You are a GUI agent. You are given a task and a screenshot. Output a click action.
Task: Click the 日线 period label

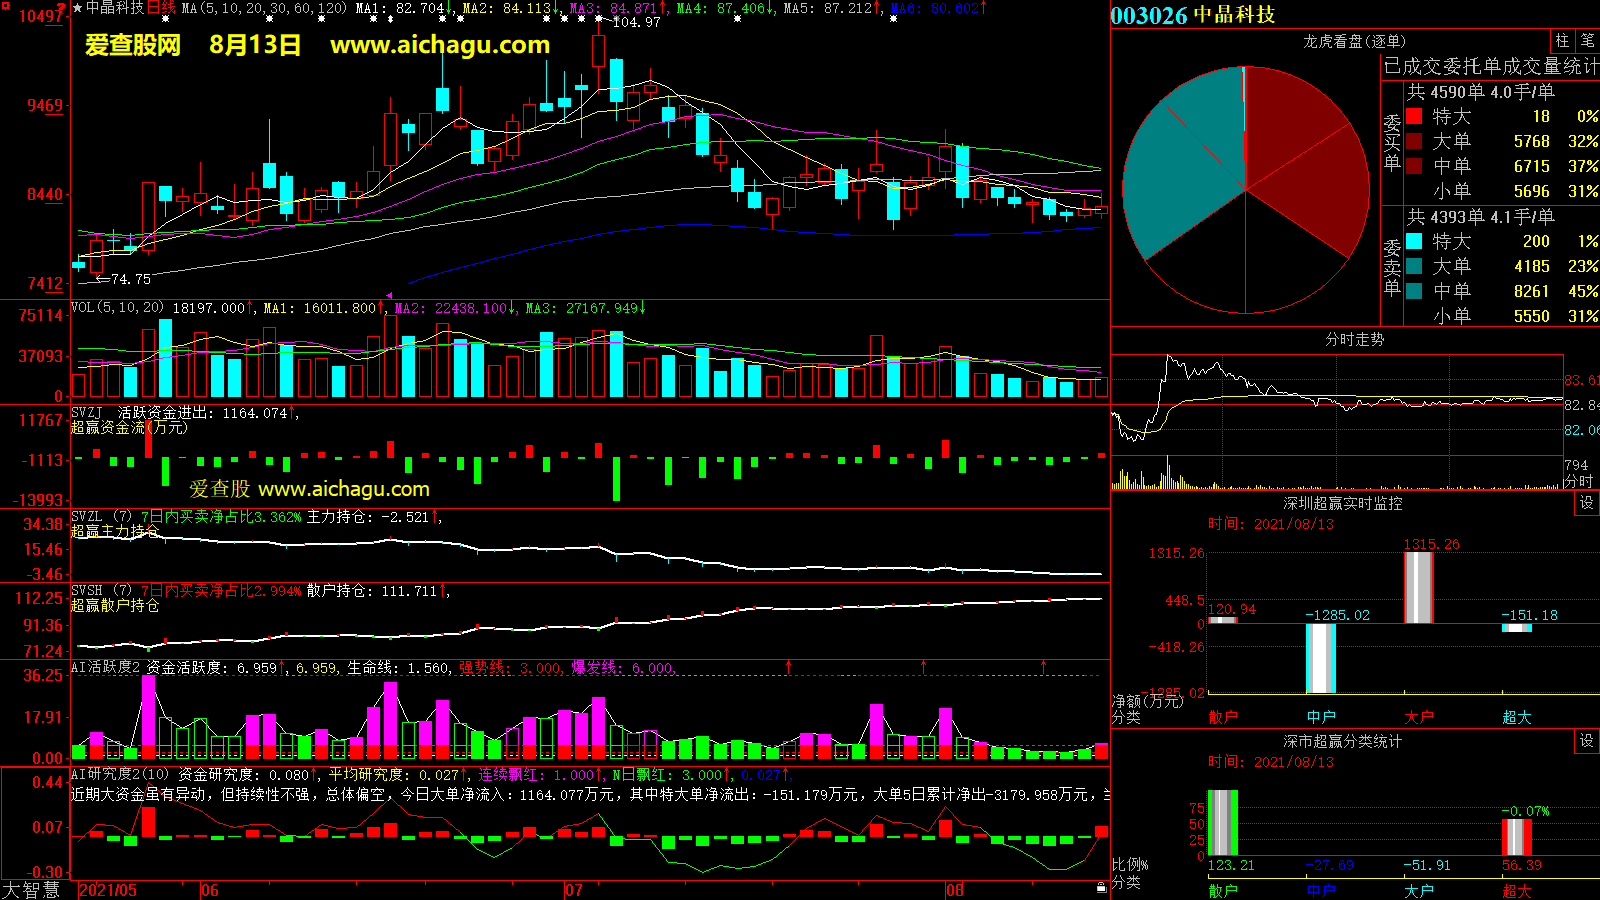point(161,8)
